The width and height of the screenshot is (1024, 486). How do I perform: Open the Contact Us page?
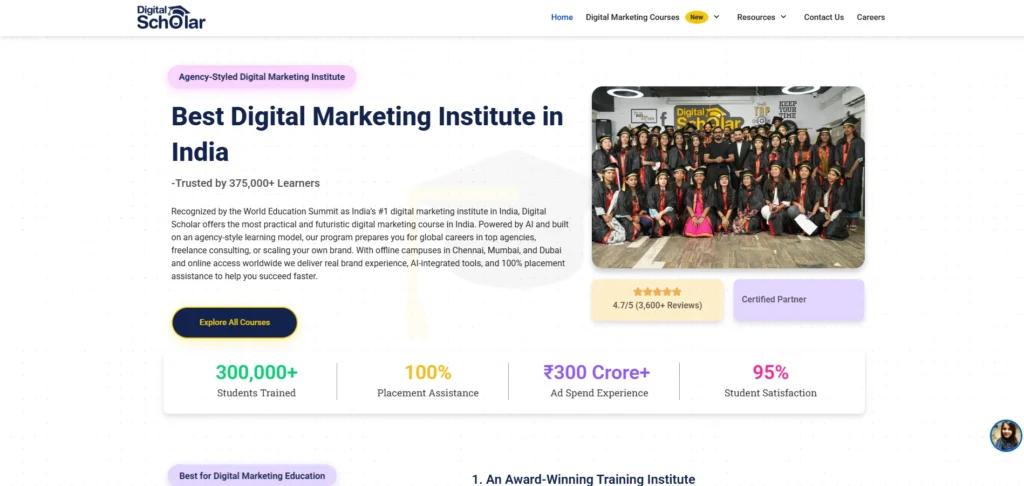(824, 17)
